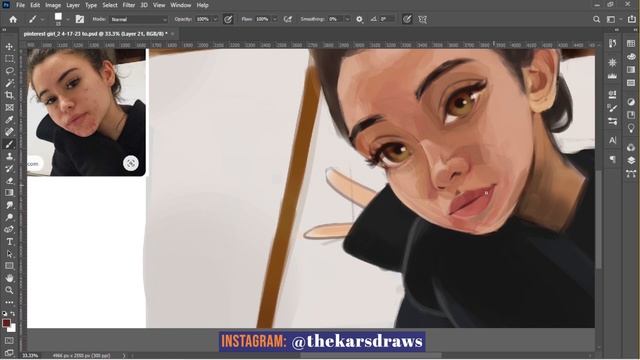
Task: Open the tool preset picker arrow
Action: pos(42,19)
